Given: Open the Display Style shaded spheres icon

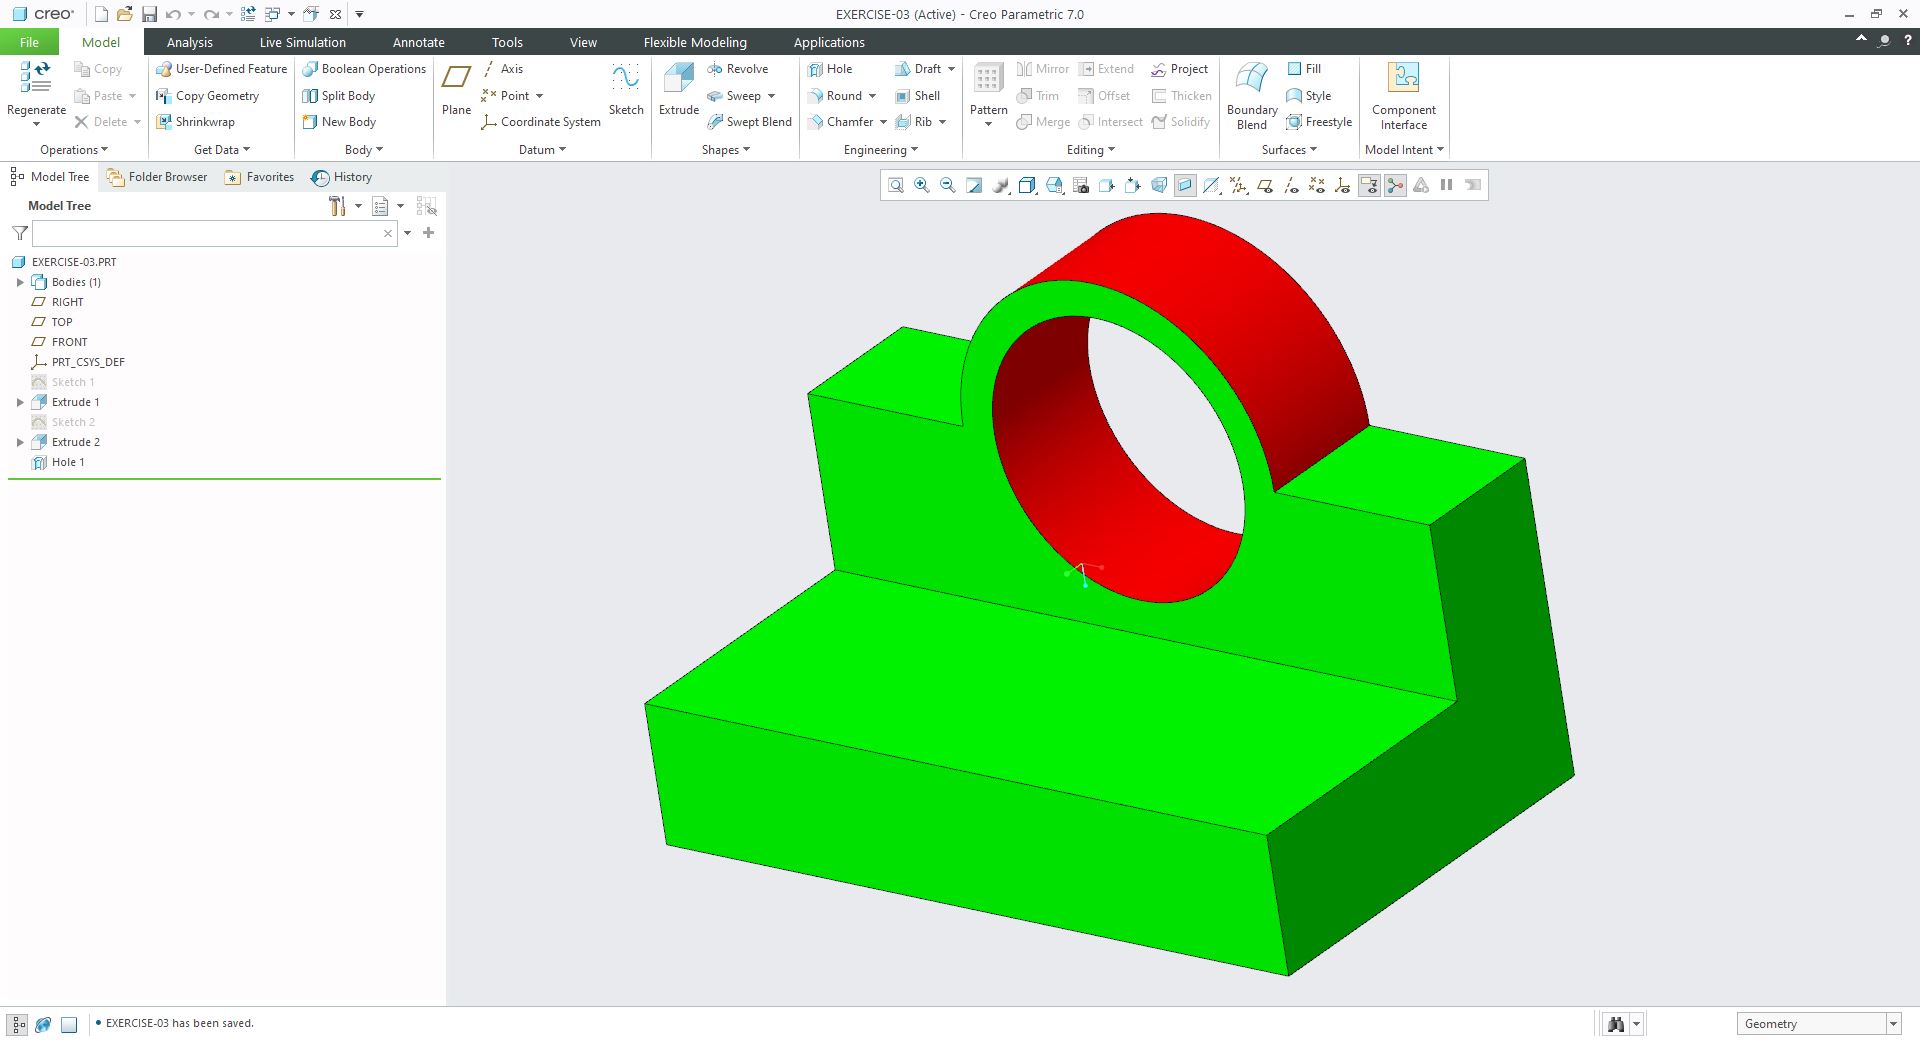Looking at the screenshot, I should (1001, 185).
